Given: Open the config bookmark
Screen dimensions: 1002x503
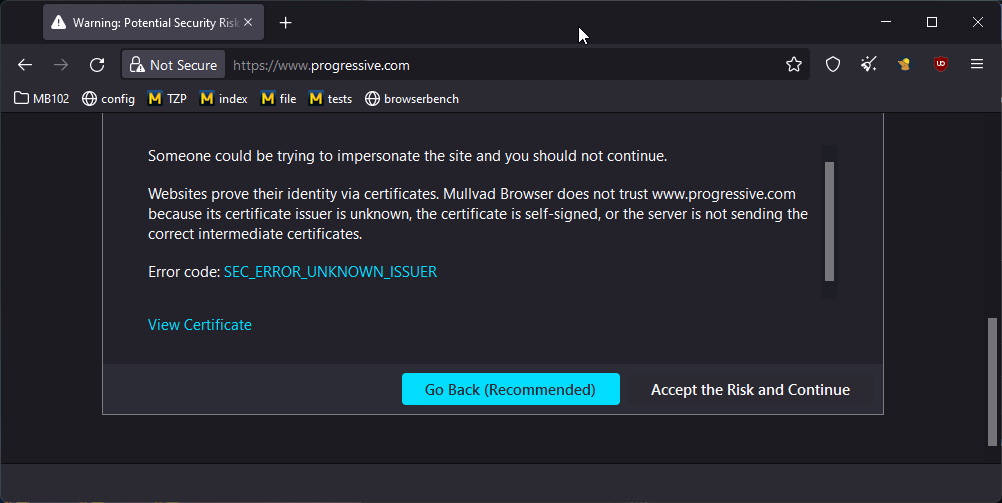Looking at the screenshot, I should [109, 98].
